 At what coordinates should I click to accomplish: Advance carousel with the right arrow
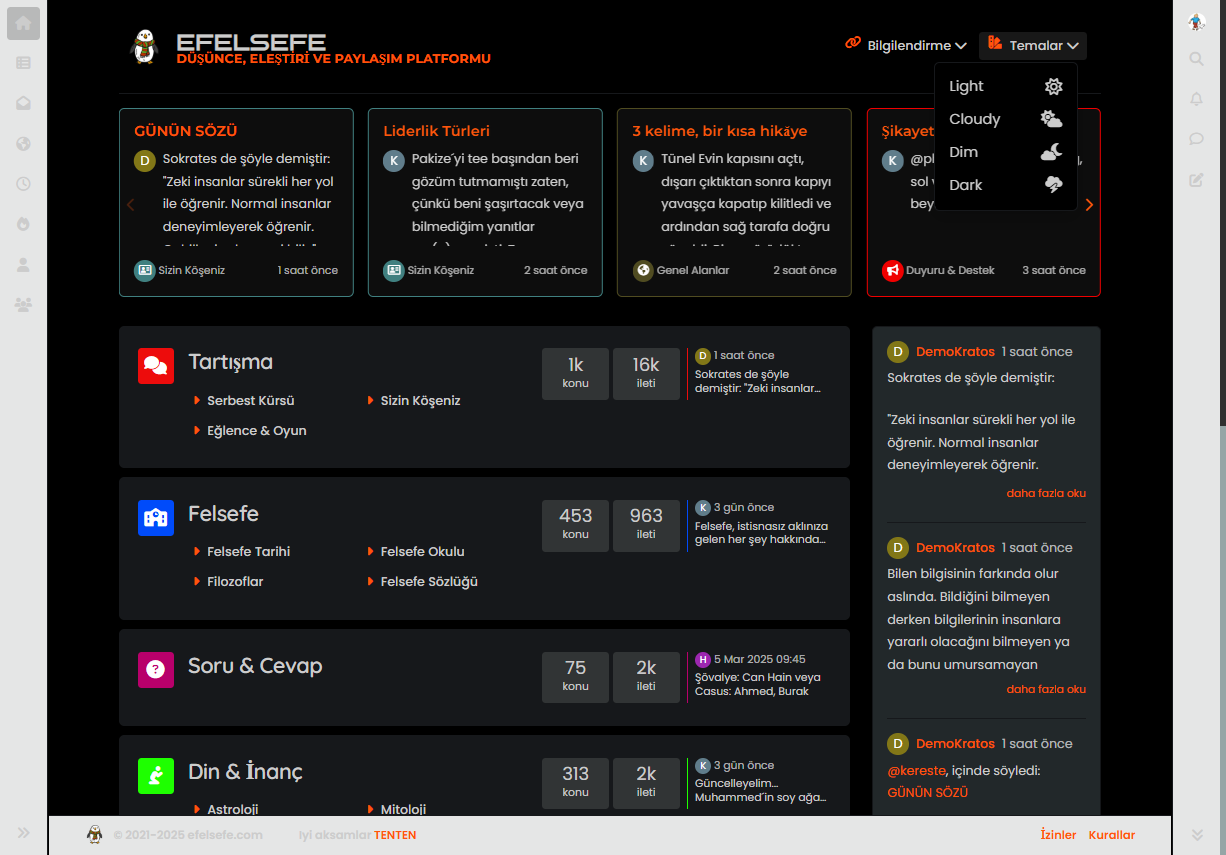pos(1089,205)
